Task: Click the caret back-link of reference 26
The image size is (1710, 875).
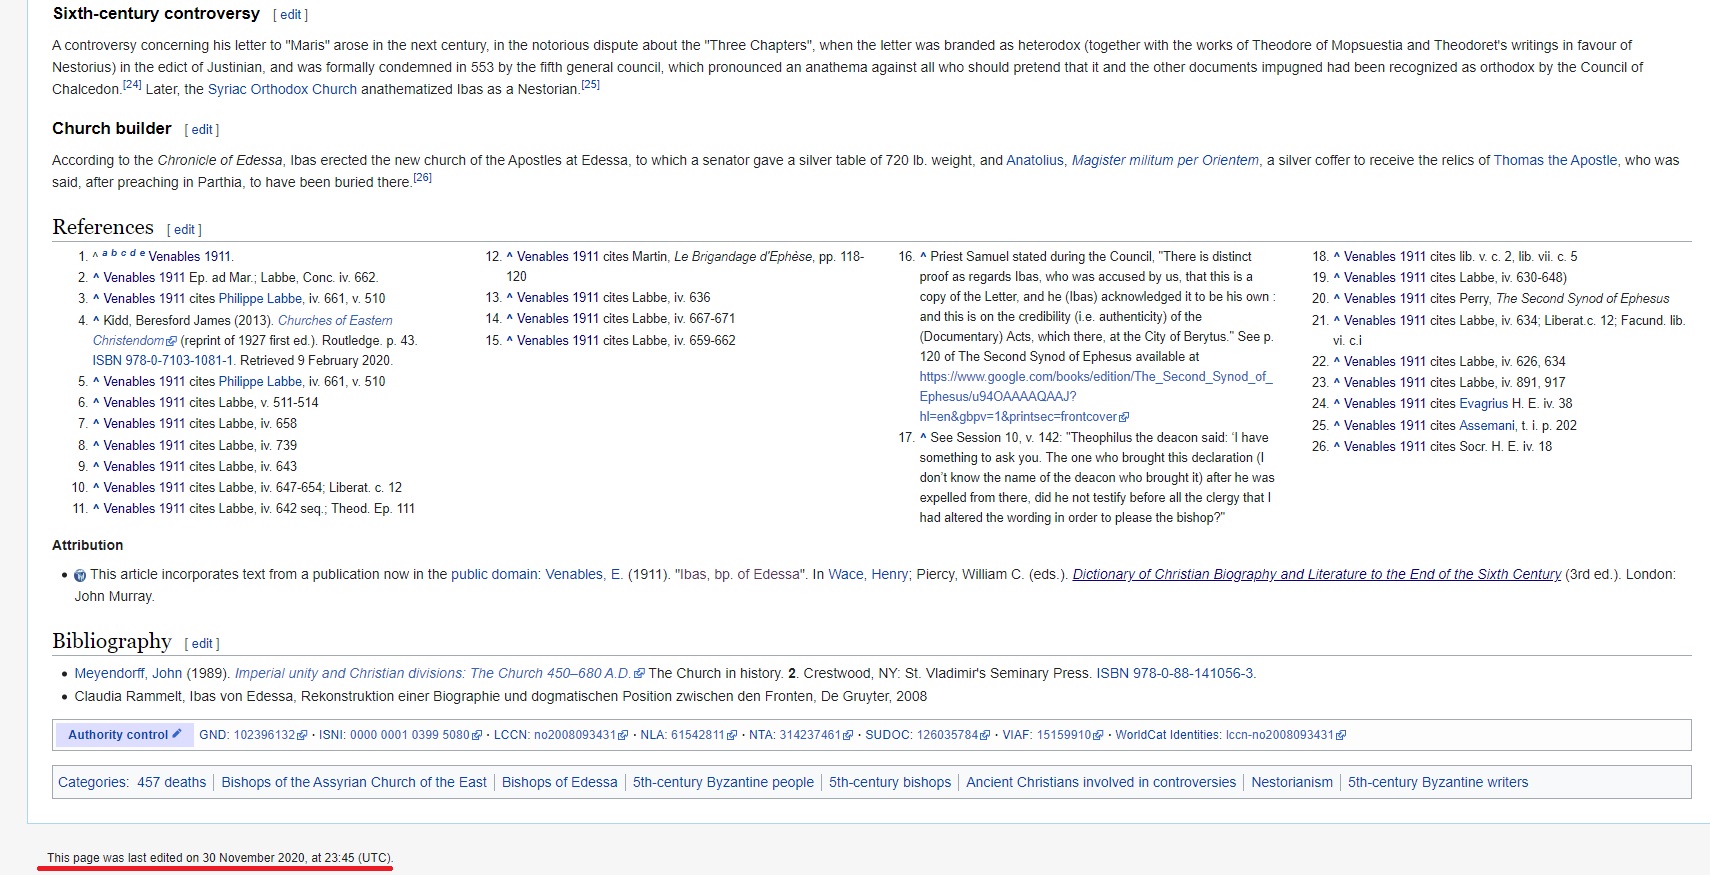Action: [1336, 447]
